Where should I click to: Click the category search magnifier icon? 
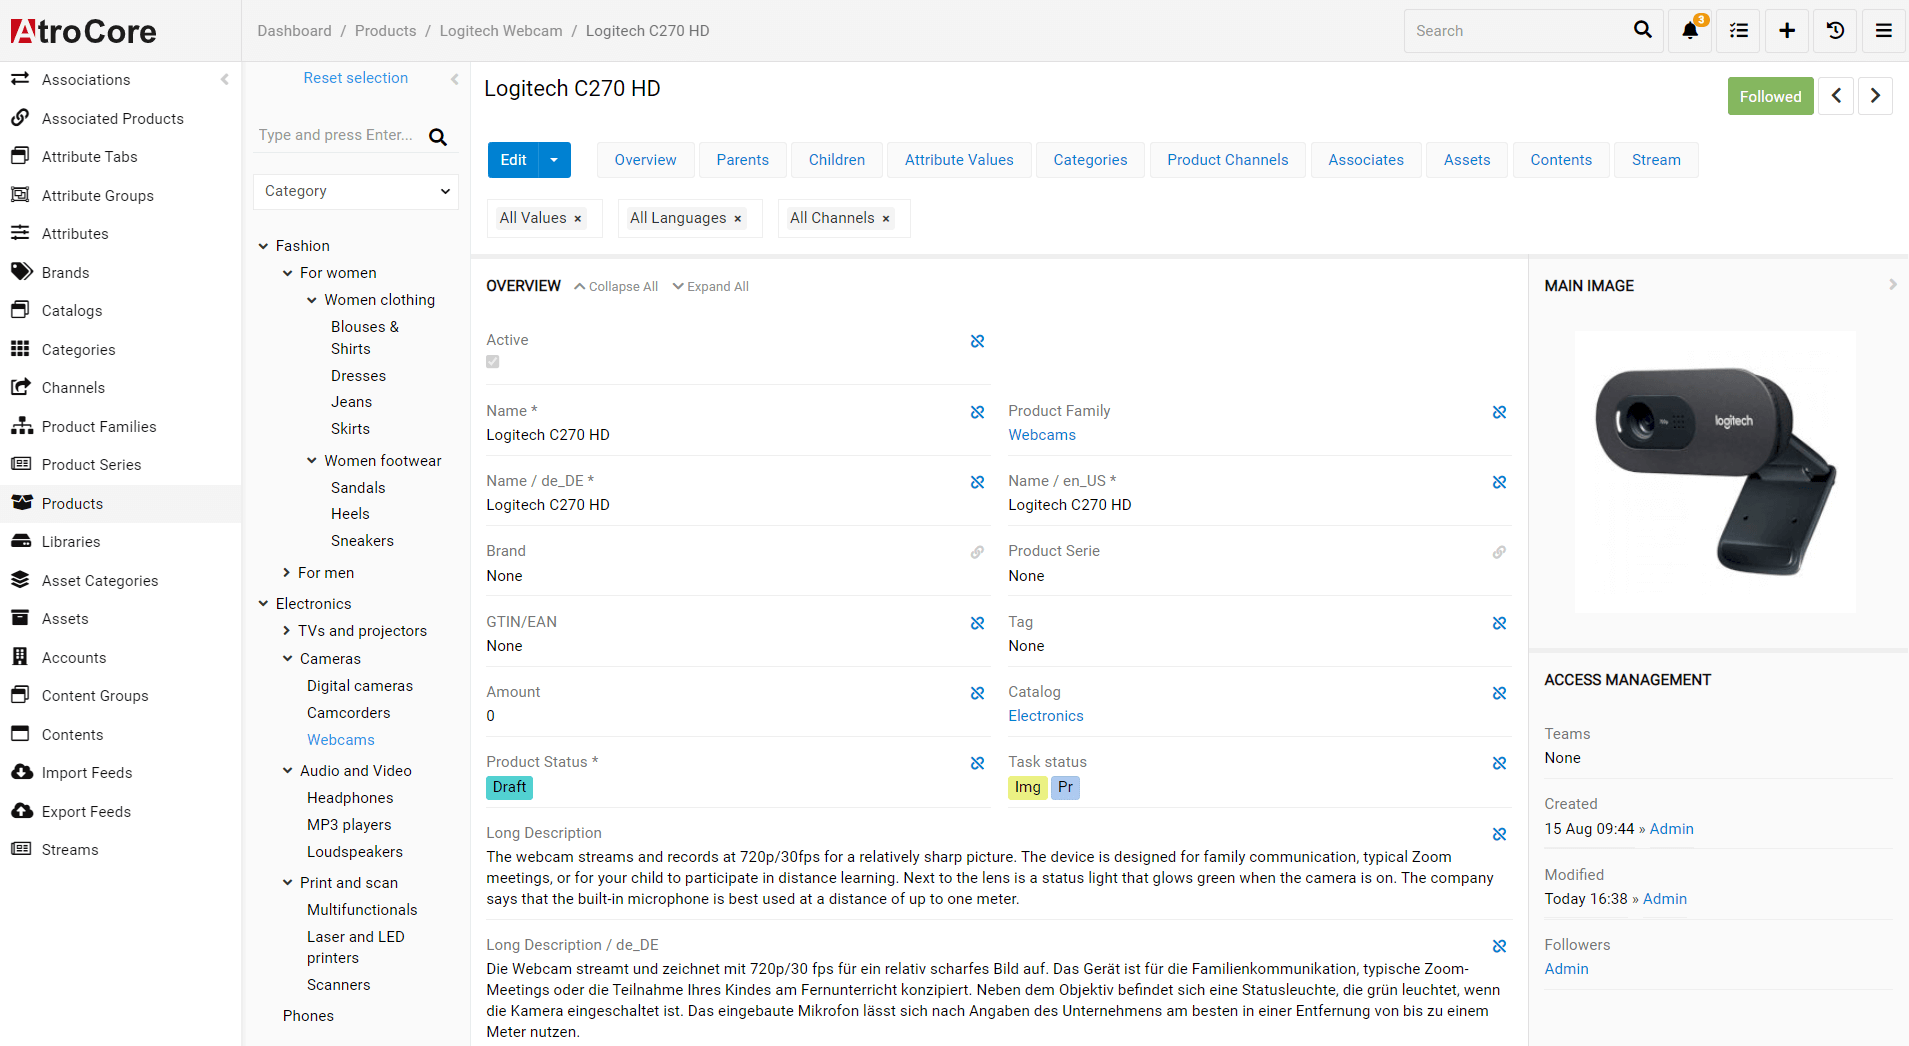438,137
